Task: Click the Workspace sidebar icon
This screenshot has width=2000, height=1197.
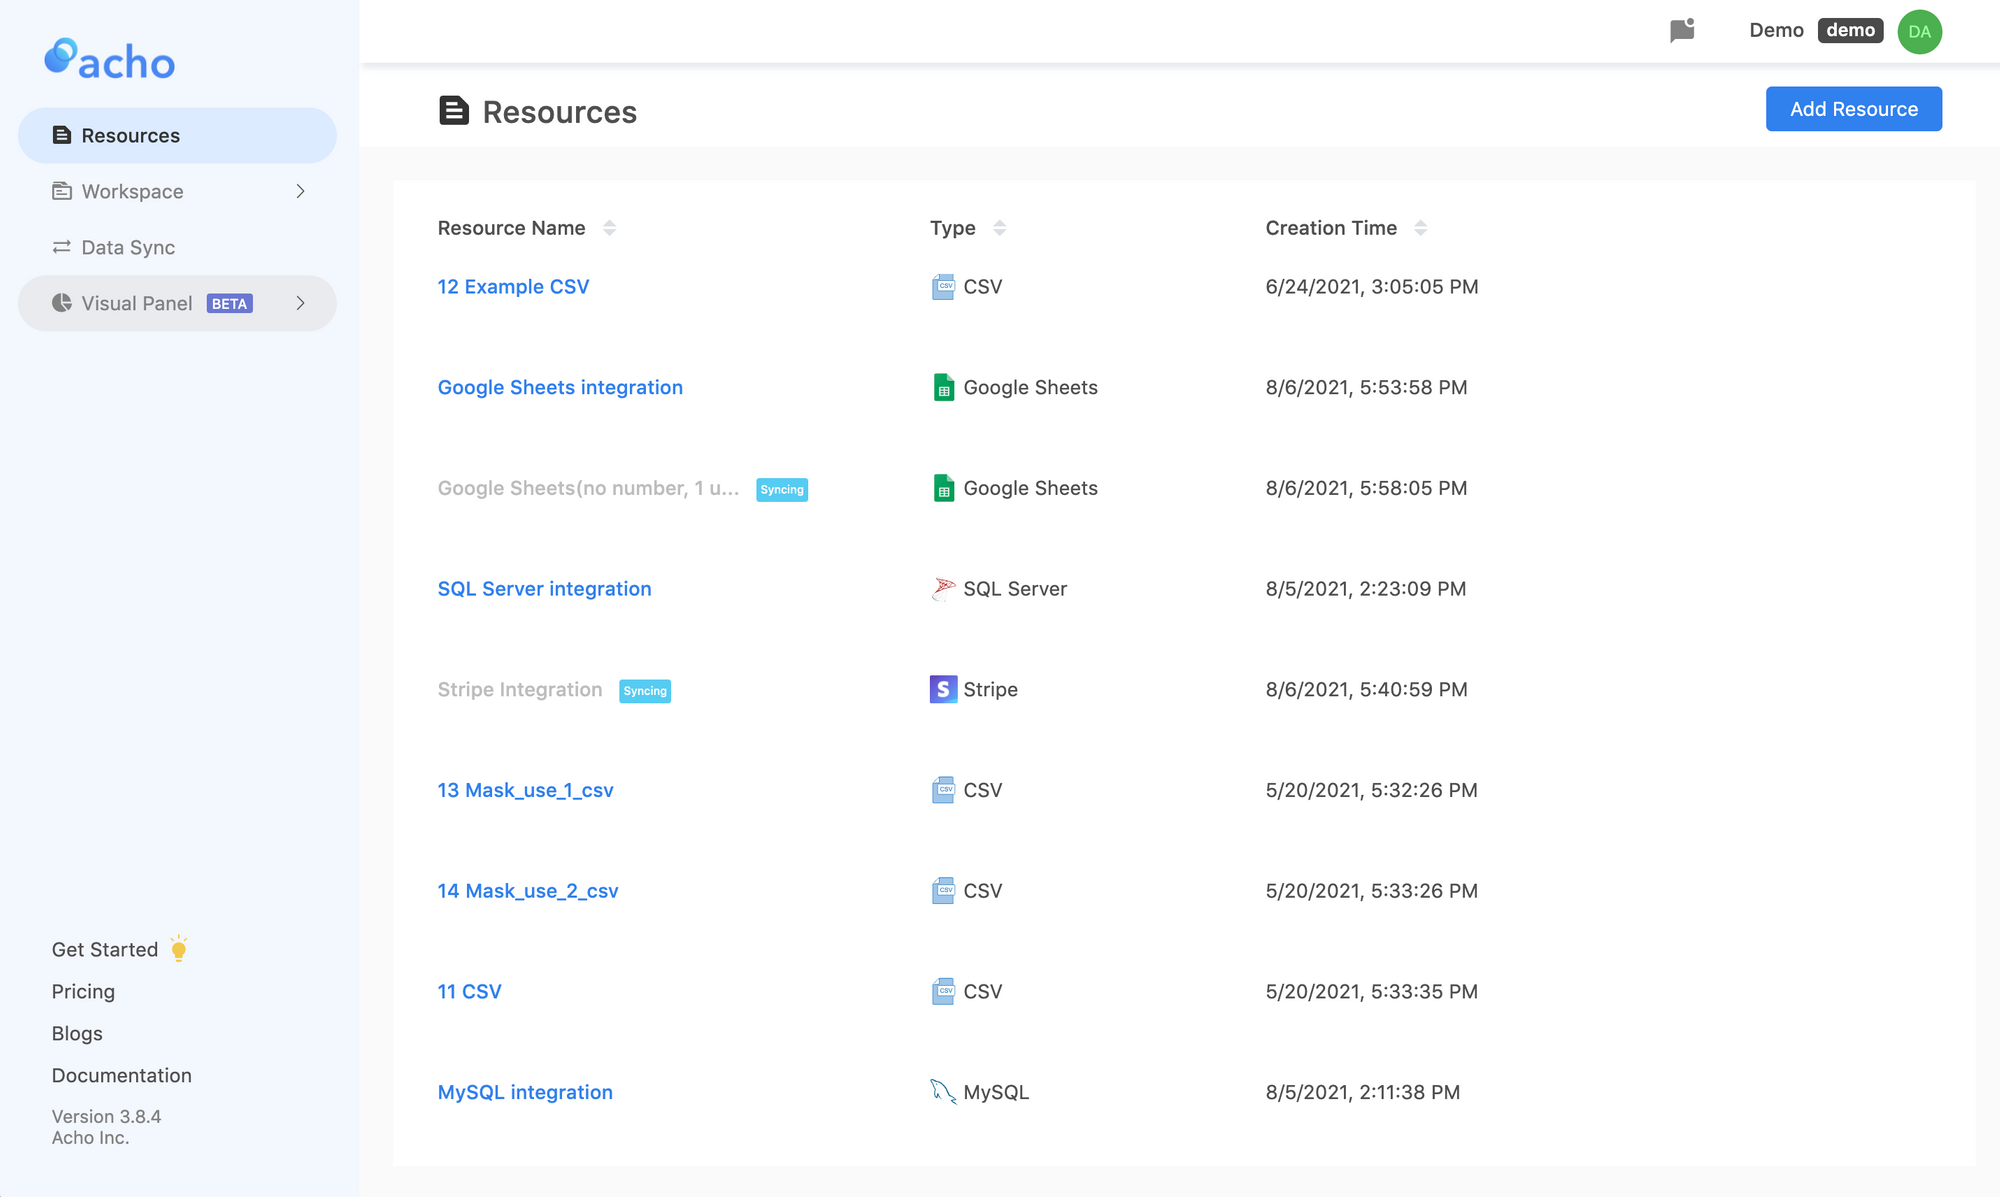Action: click(62, 191)
